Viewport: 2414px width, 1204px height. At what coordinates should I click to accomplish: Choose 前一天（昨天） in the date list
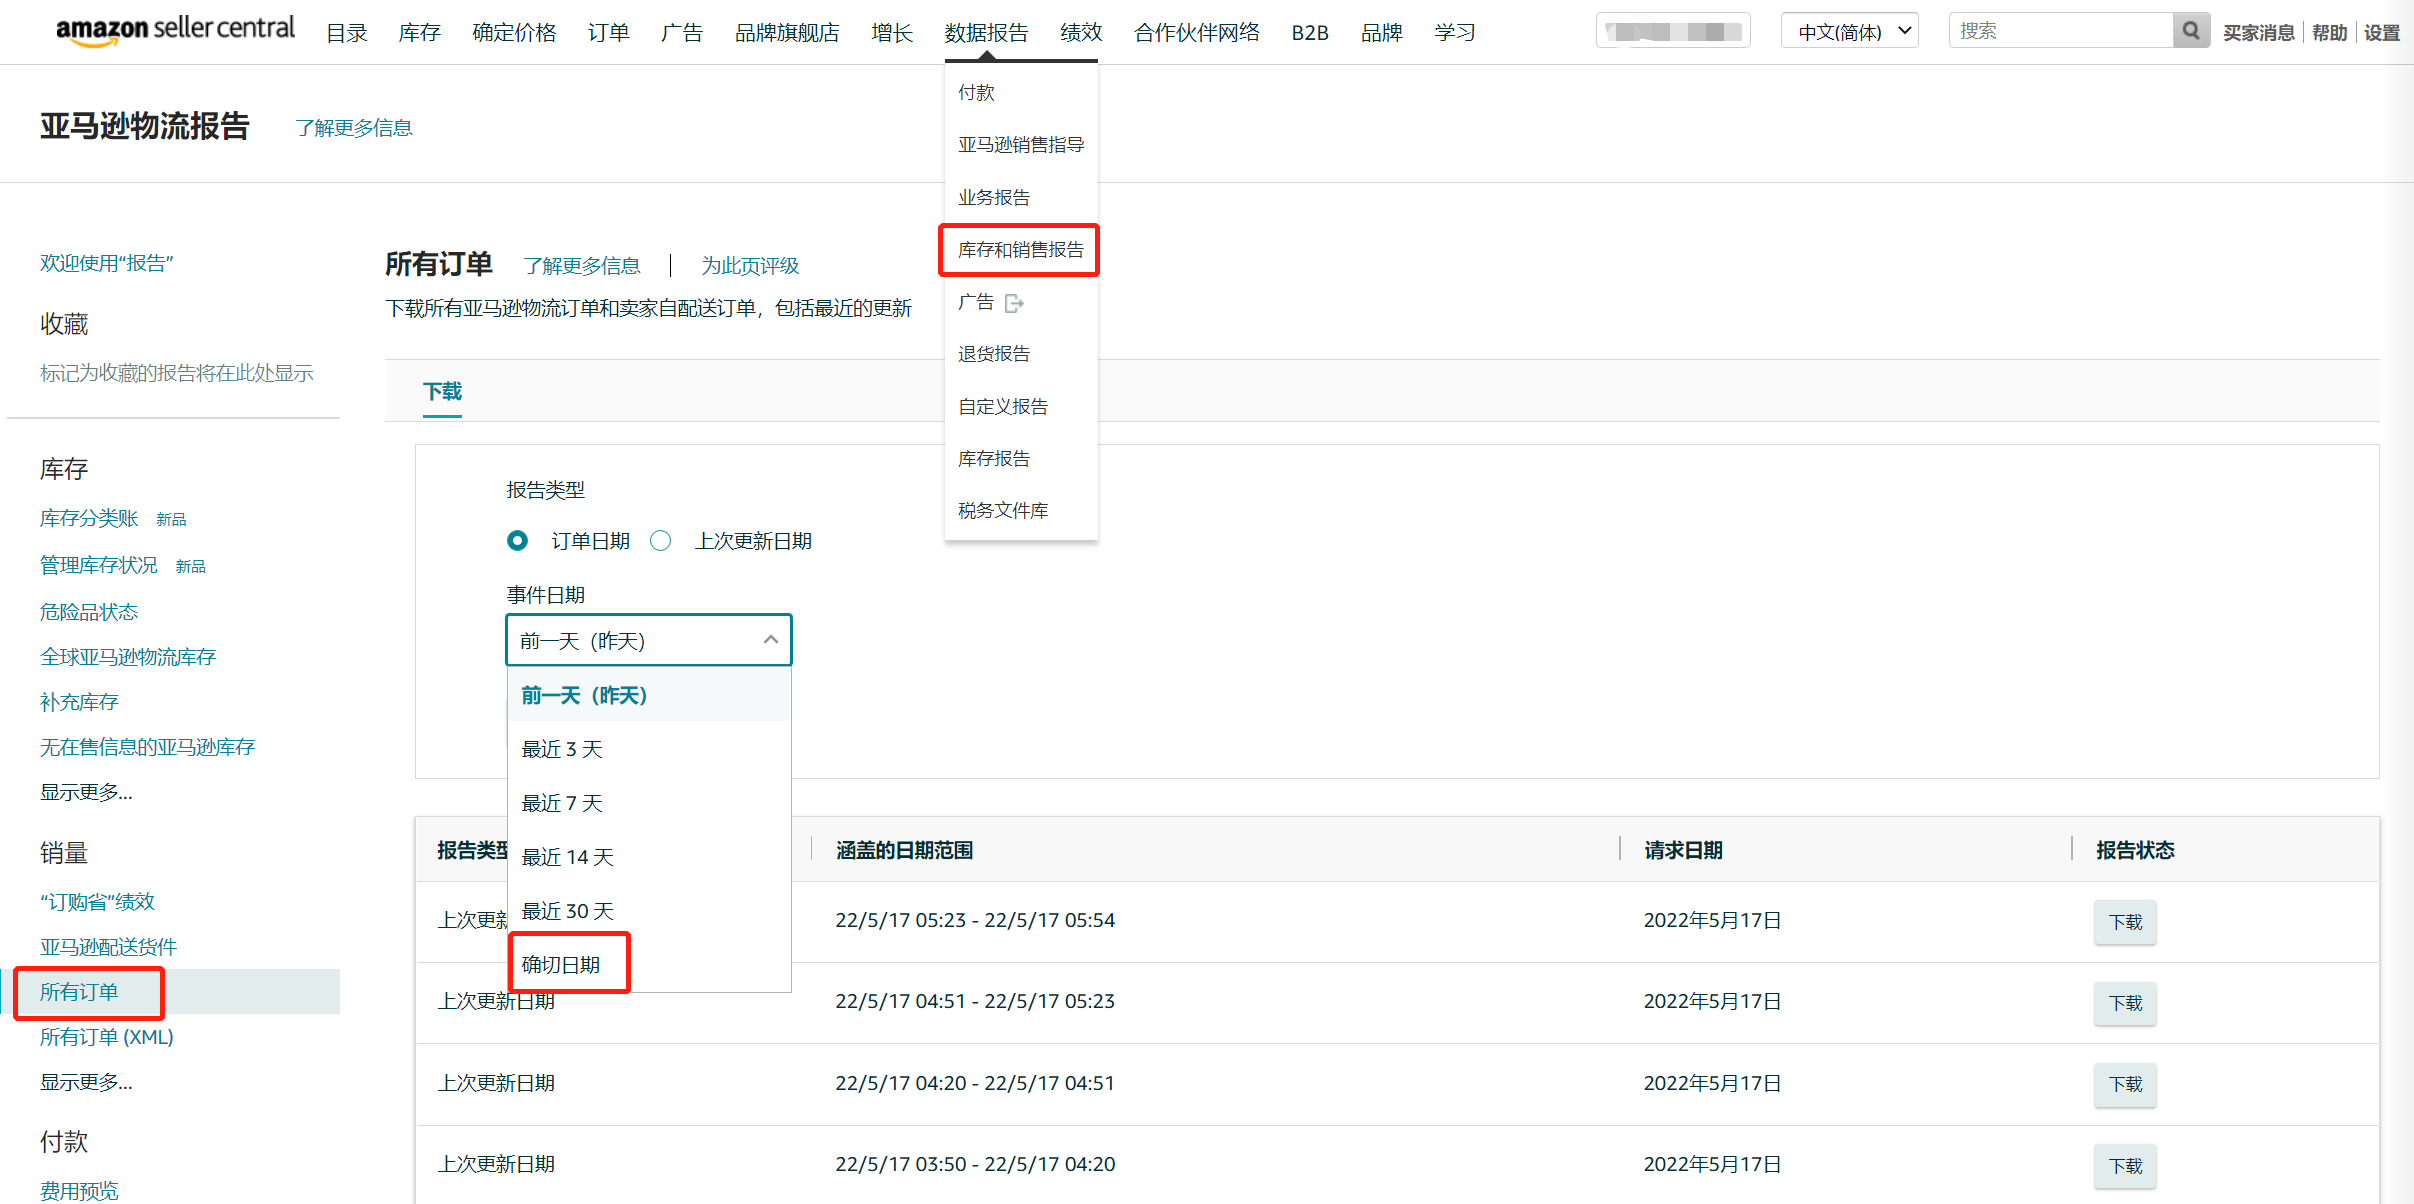tap(649, 695)
